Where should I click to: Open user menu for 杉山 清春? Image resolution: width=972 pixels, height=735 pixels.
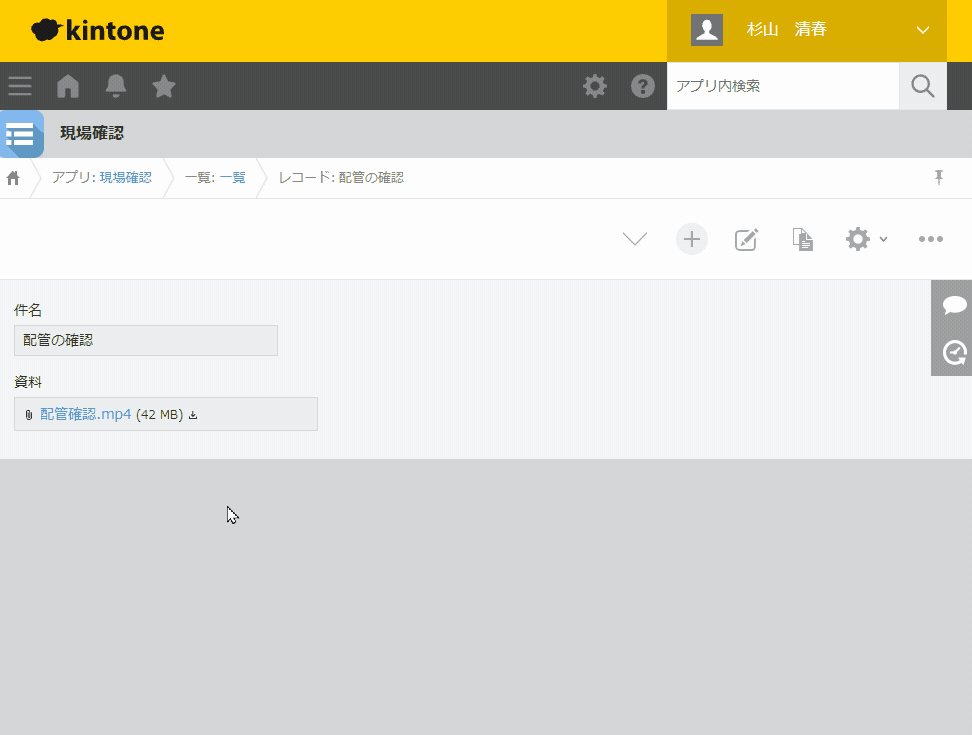pyautogui.click(x=806, y=30)
